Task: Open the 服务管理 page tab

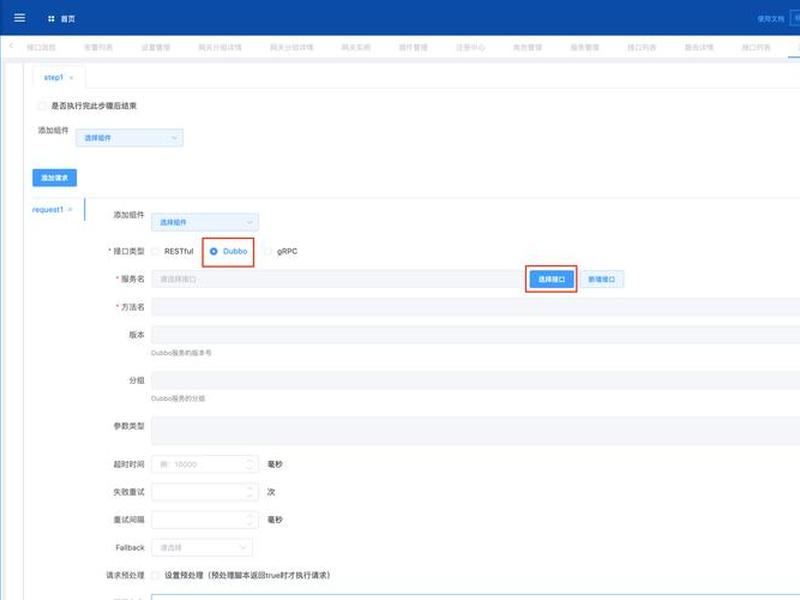Action: coord(584,47)
